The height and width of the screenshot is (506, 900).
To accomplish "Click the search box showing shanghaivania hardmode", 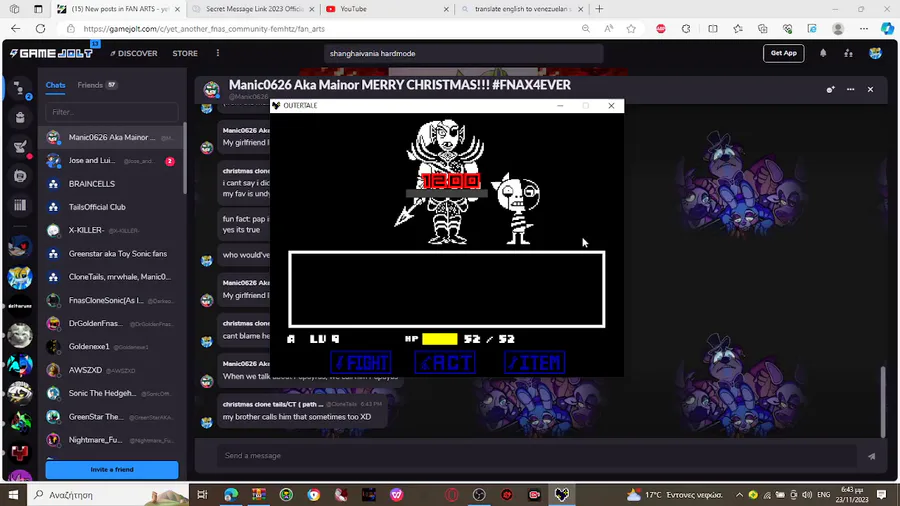I will [464, 53].
